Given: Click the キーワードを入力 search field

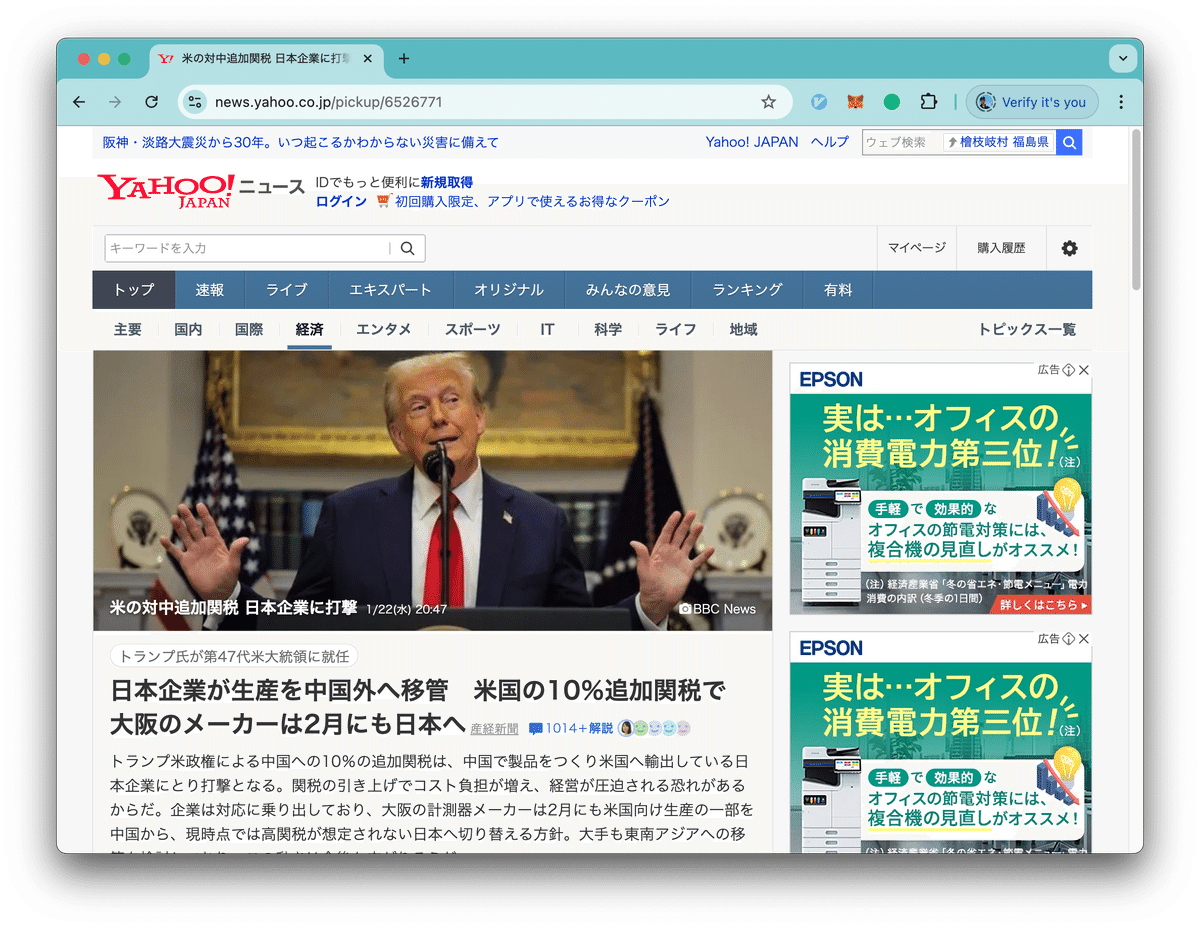Looking at the screenshot, I should click(247, 248).
